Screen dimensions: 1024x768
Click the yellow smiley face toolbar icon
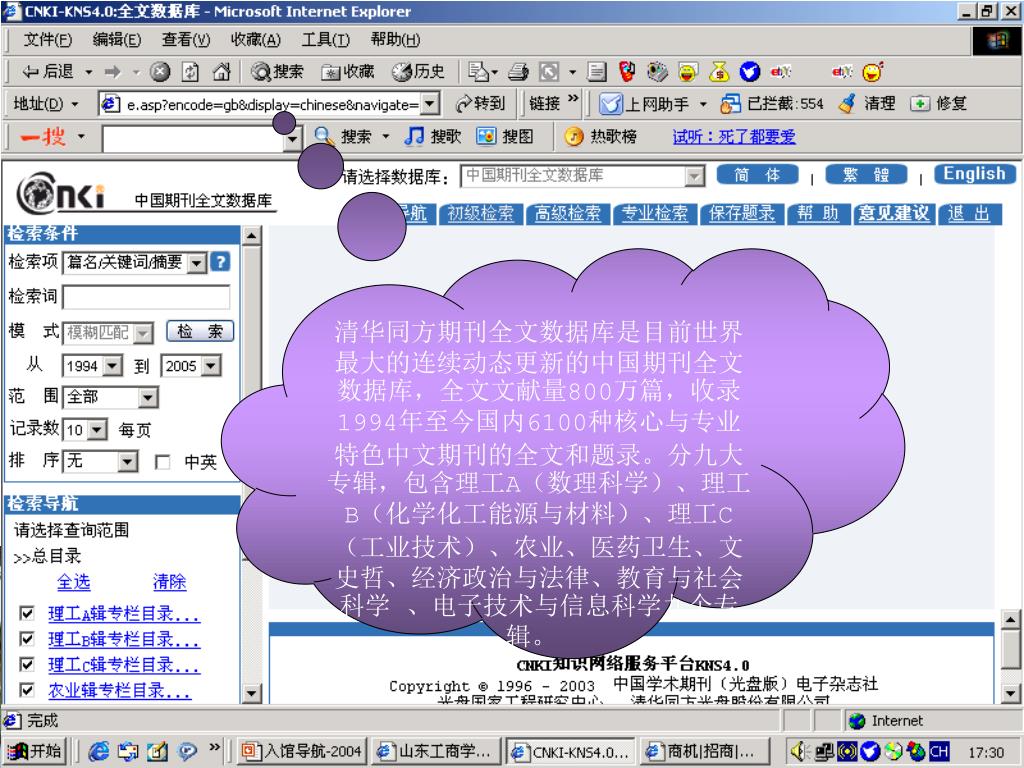click(x=872, y=71)
